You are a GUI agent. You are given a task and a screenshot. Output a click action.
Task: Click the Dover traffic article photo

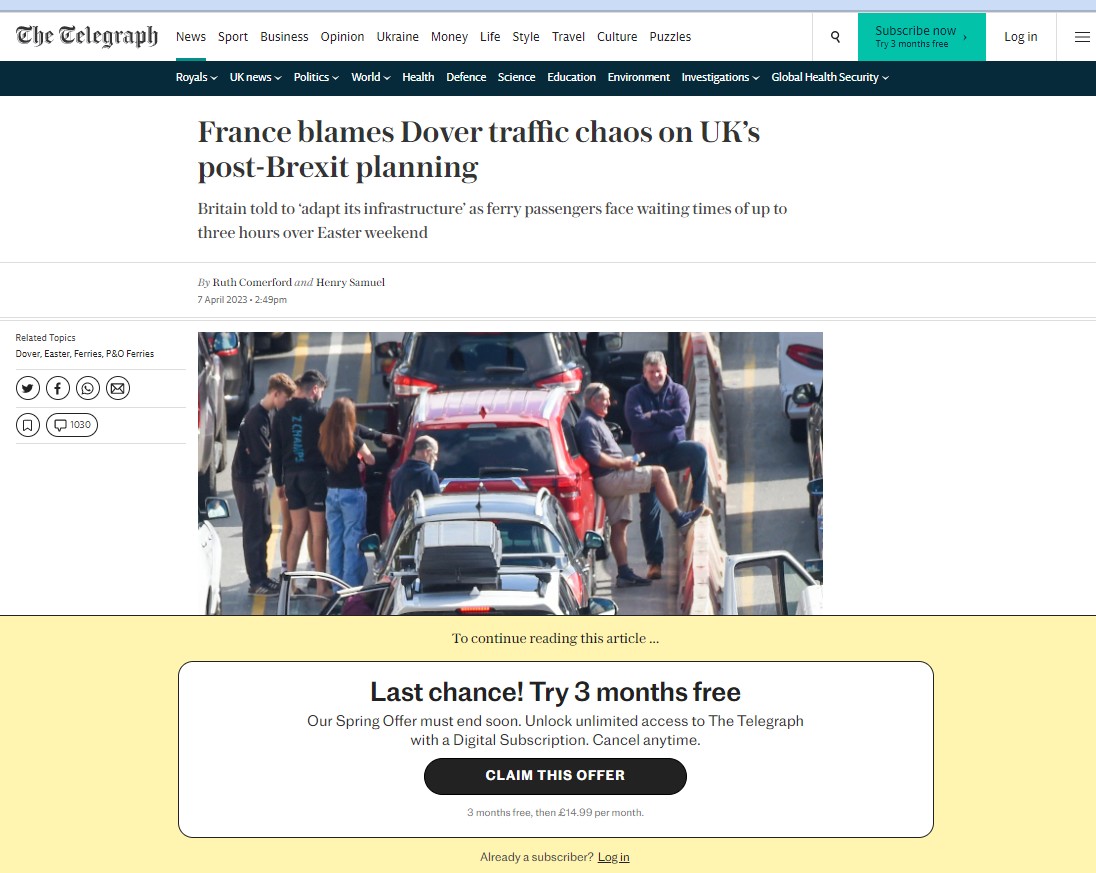(510, 473)
